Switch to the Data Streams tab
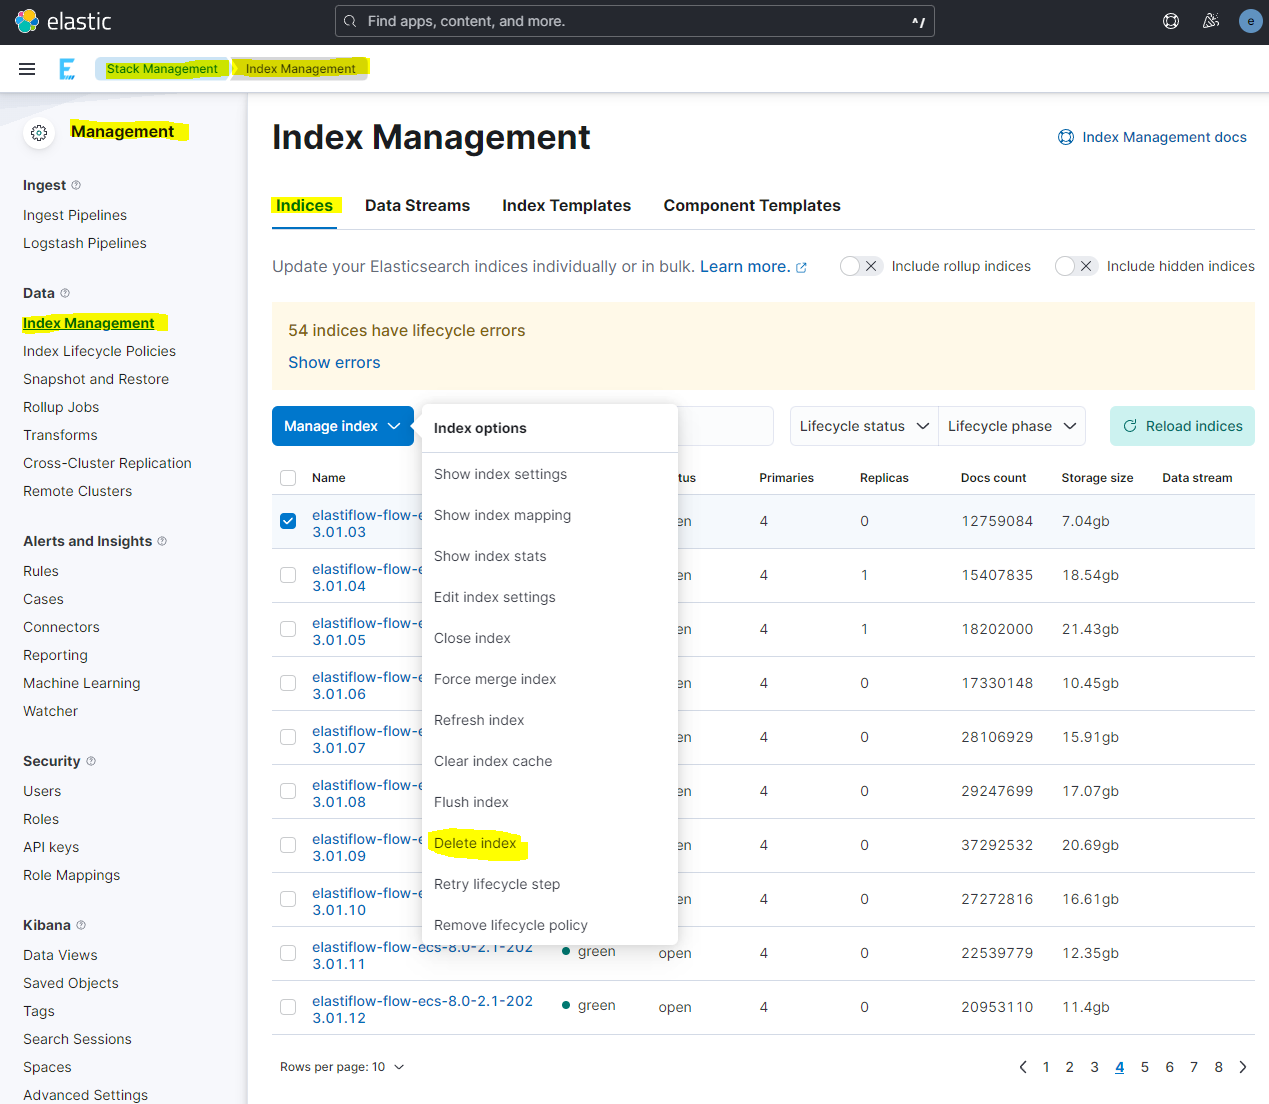The image size is (1269, 1104). (417, 205)
